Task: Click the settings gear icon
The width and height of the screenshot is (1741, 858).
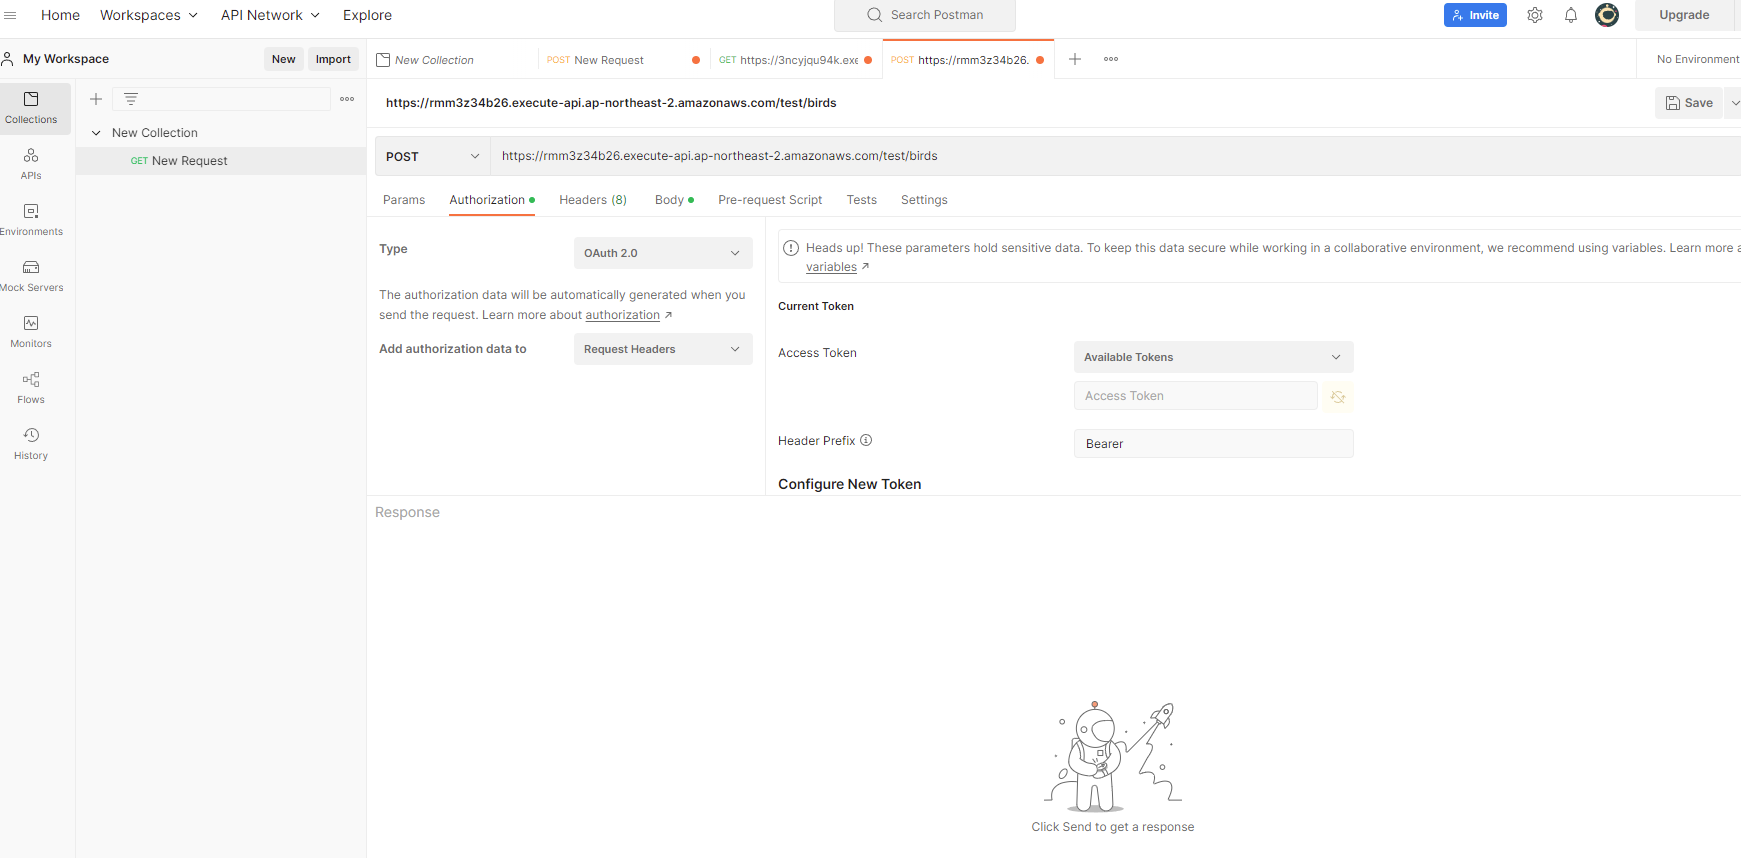Action: [x=1535, y=15]
